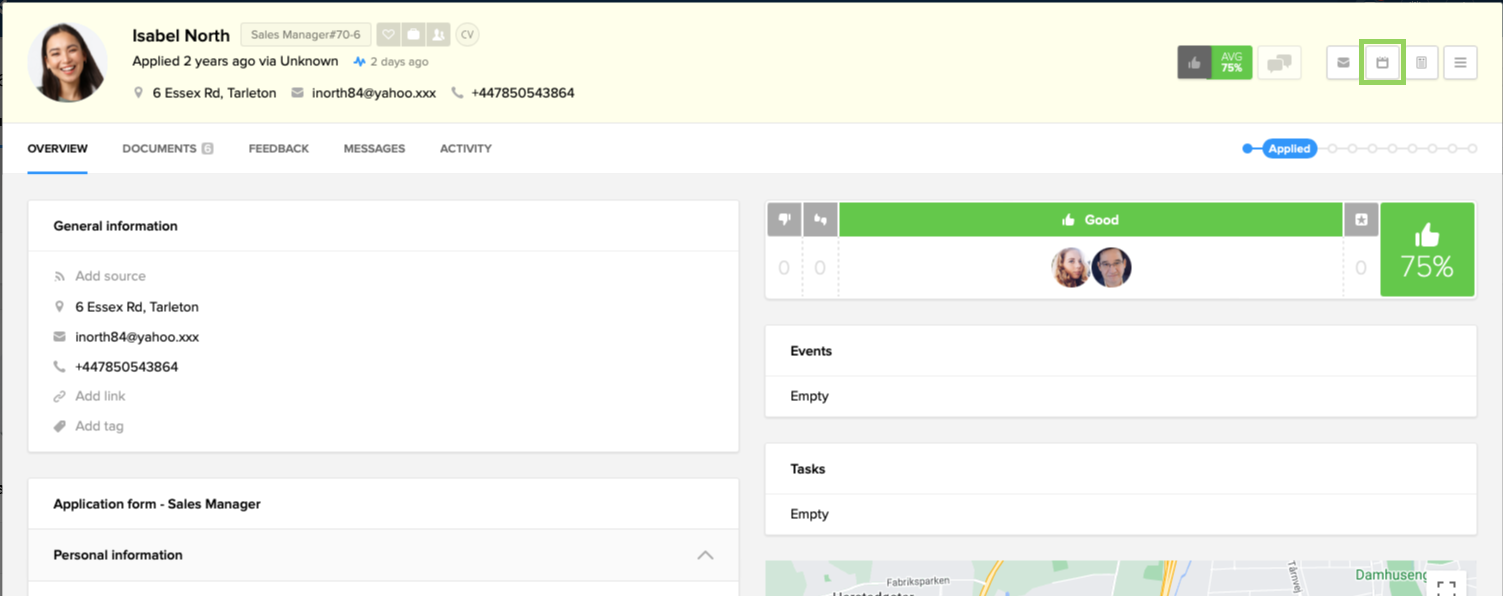The width and height of the screenshot is (1503, 596).
Task: Click the Applied stage pill in pipeline
Action: (1289, 149)
